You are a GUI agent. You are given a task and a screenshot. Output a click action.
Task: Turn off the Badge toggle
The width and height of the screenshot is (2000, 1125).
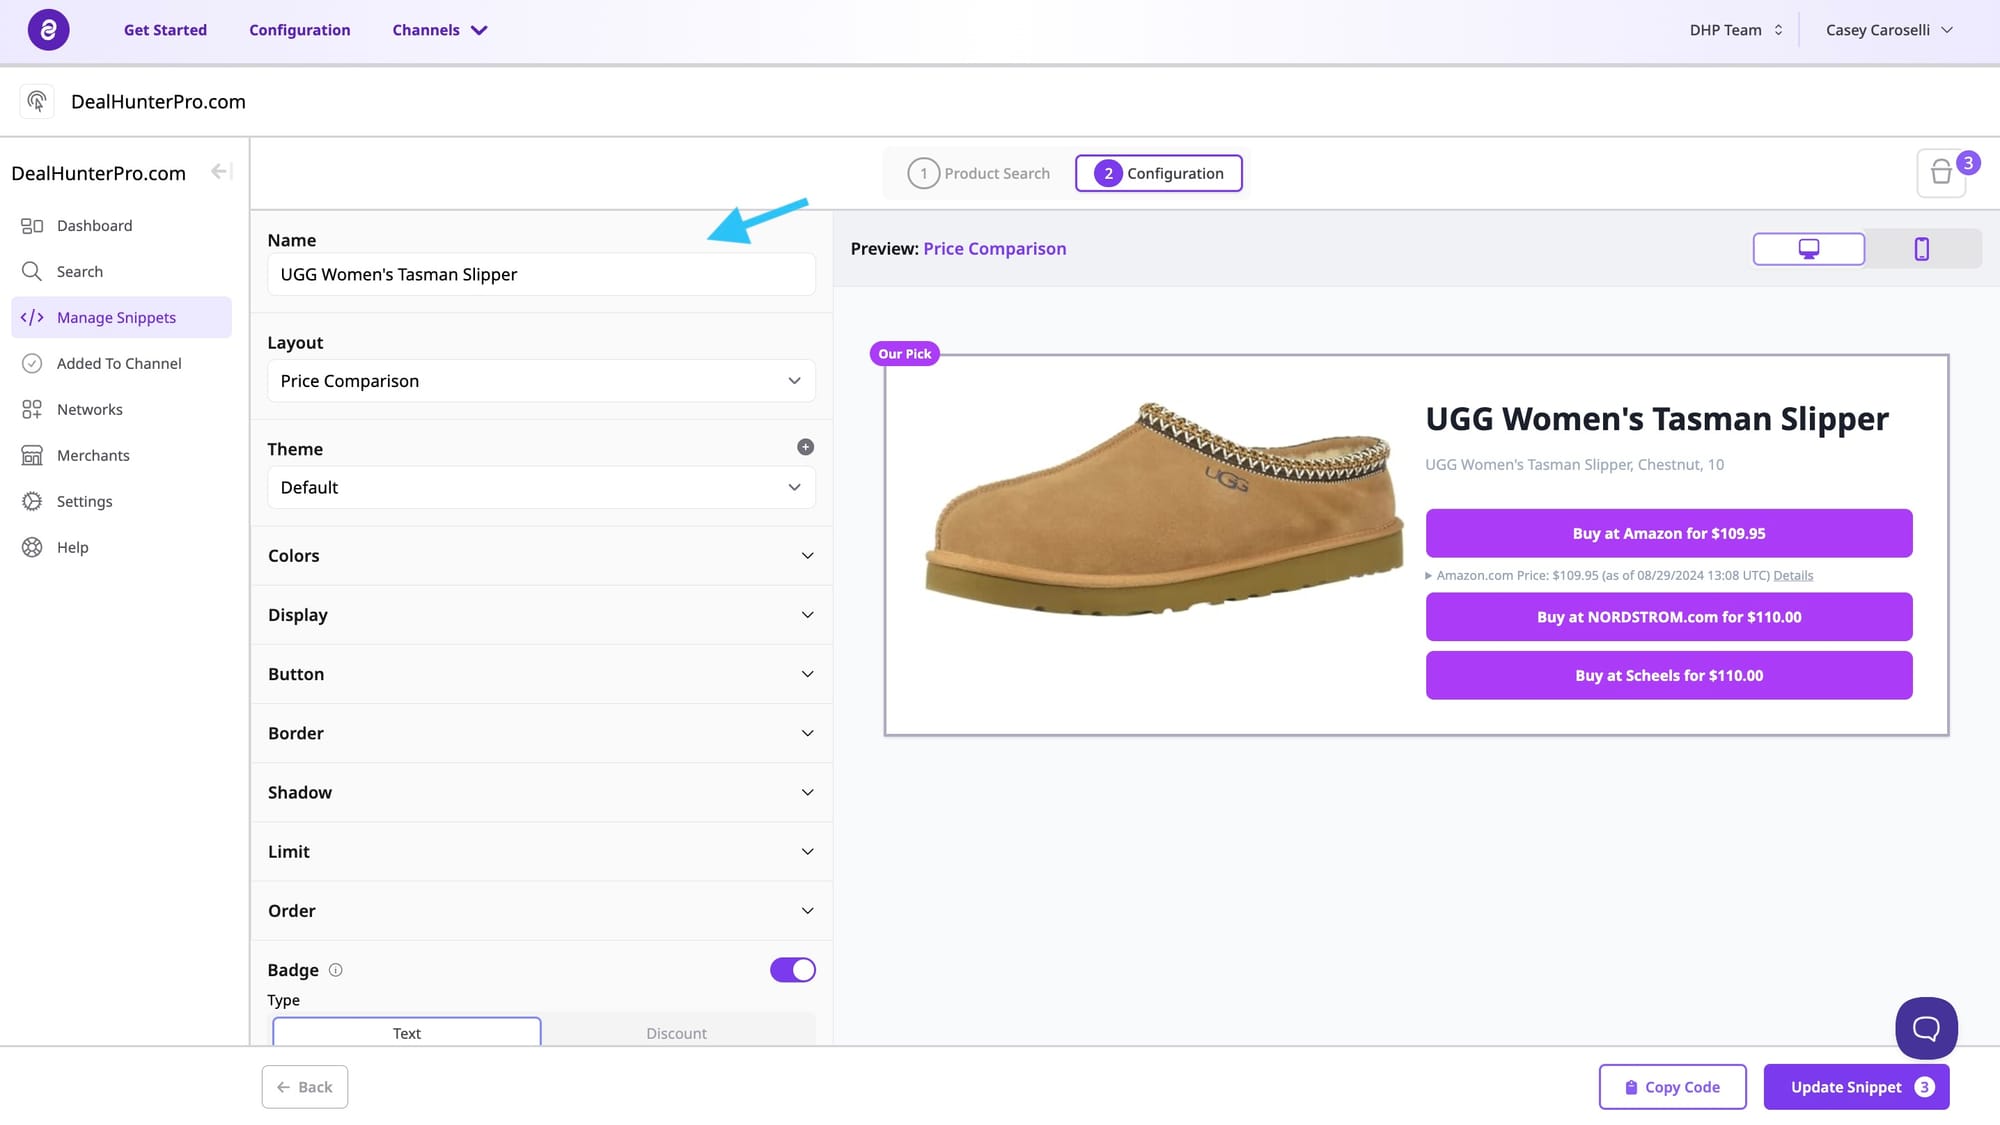tap(792, 970)
